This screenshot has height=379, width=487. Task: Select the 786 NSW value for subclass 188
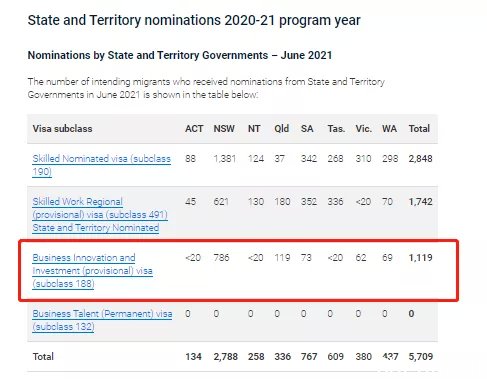221,258
